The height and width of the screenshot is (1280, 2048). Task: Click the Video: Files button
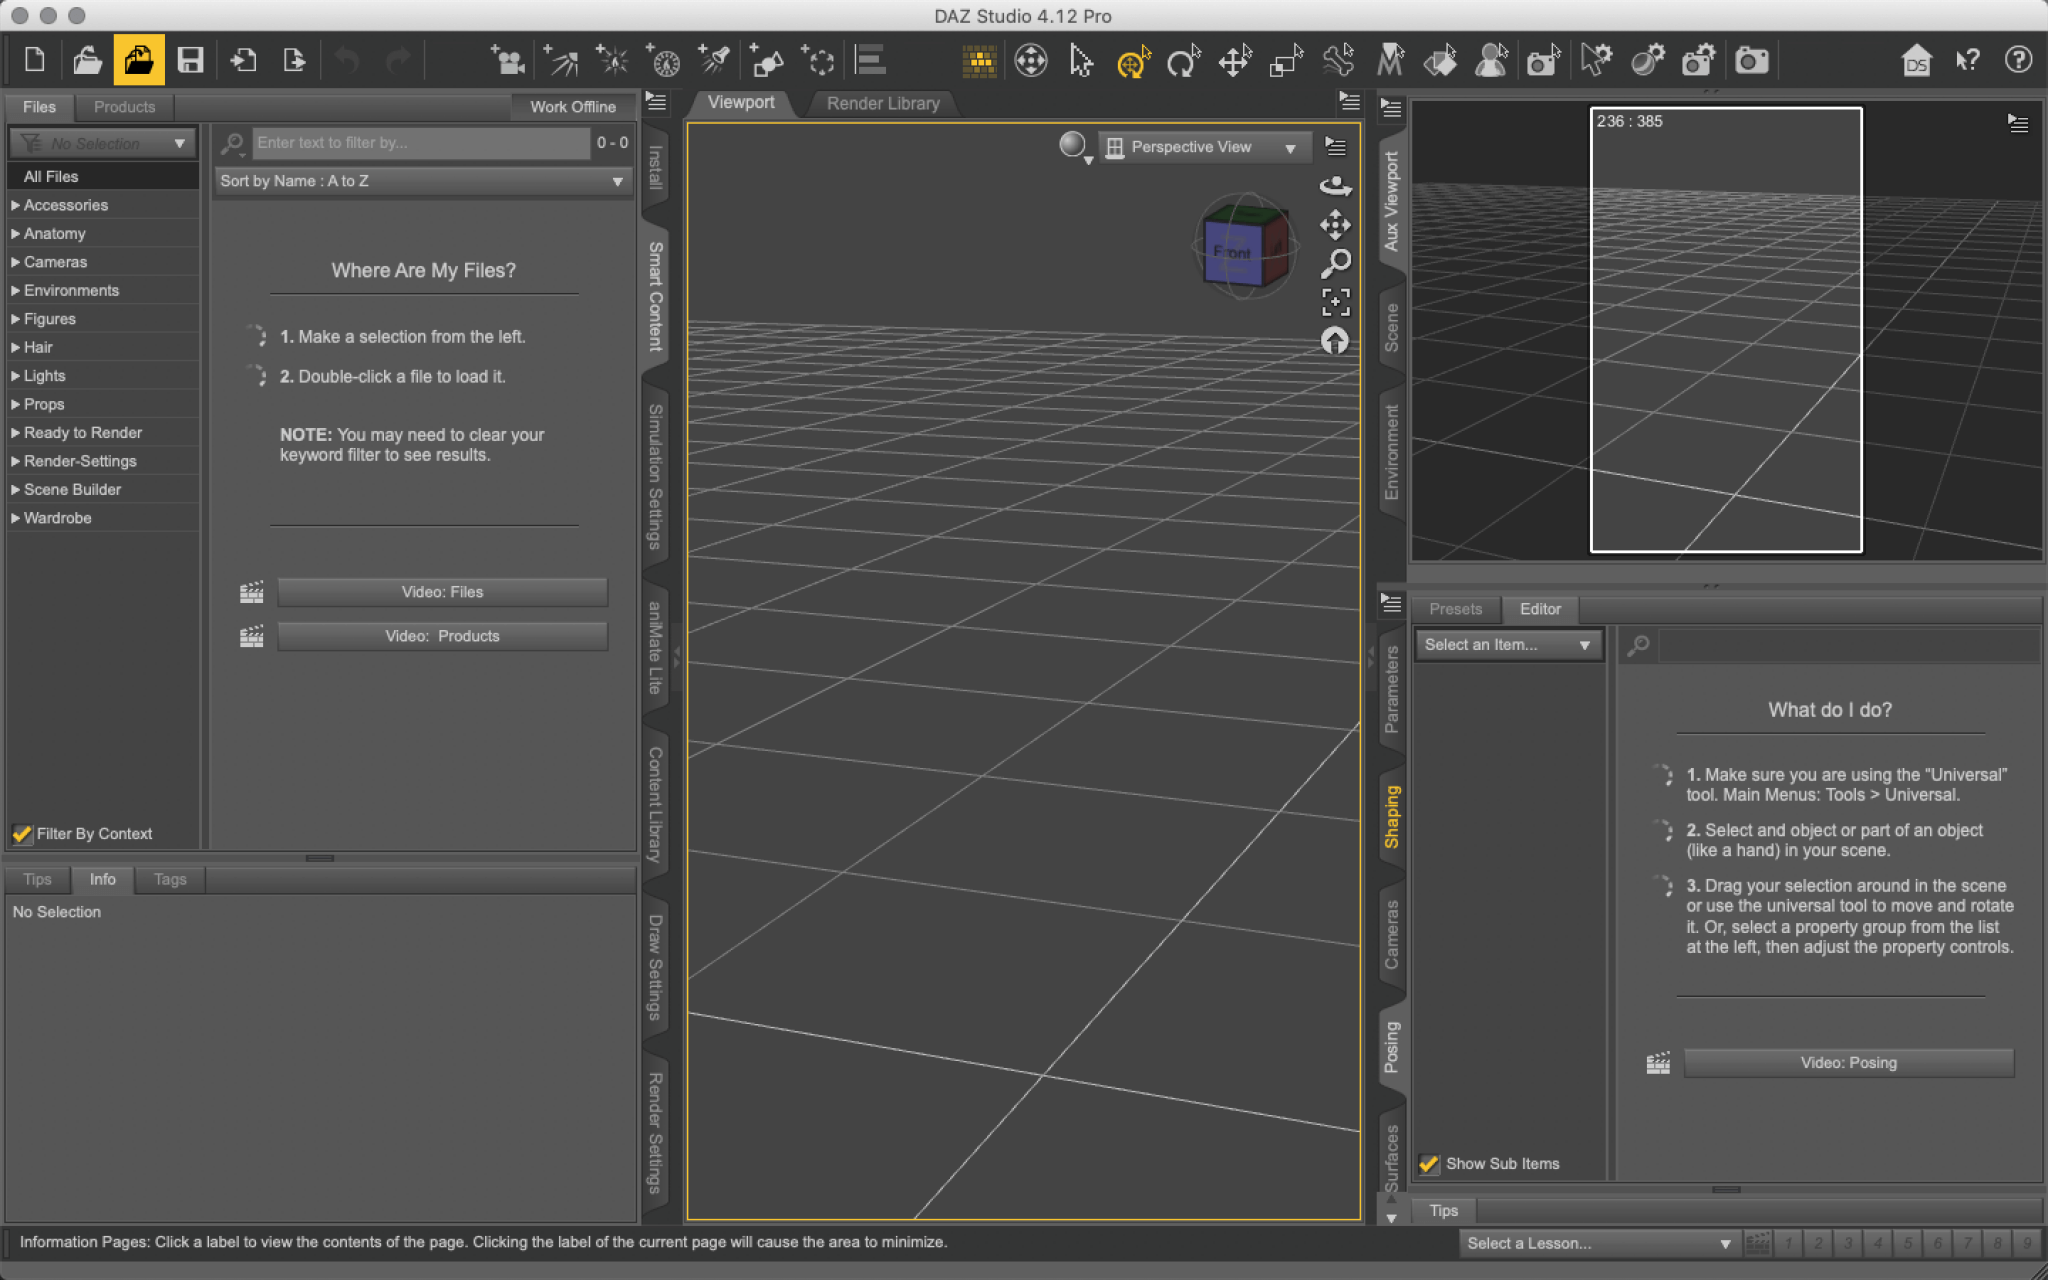(442, 592)
